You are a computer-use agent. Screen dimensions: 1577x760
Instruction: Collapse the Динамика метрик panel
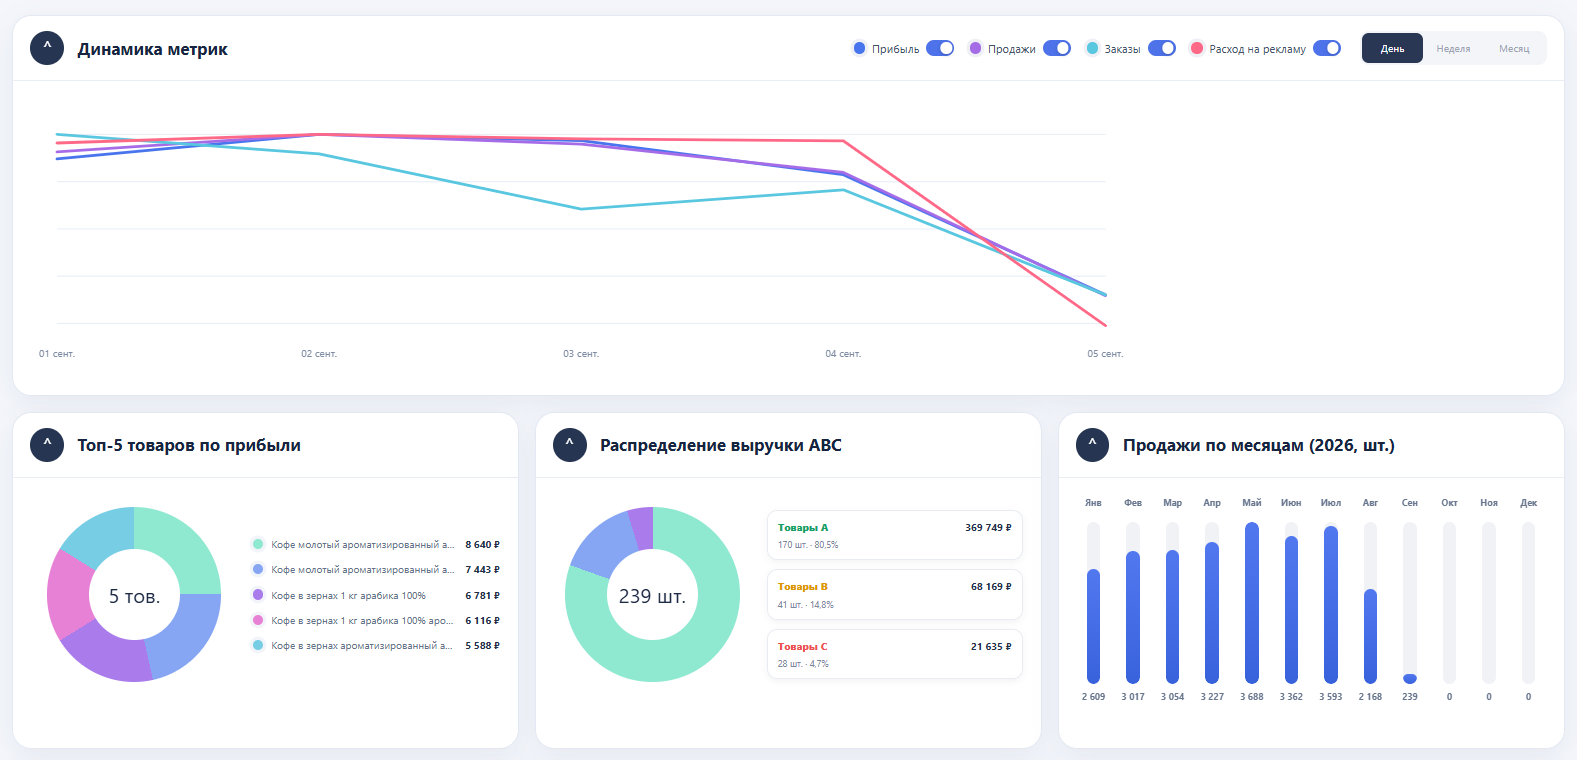tap(47, 48)
